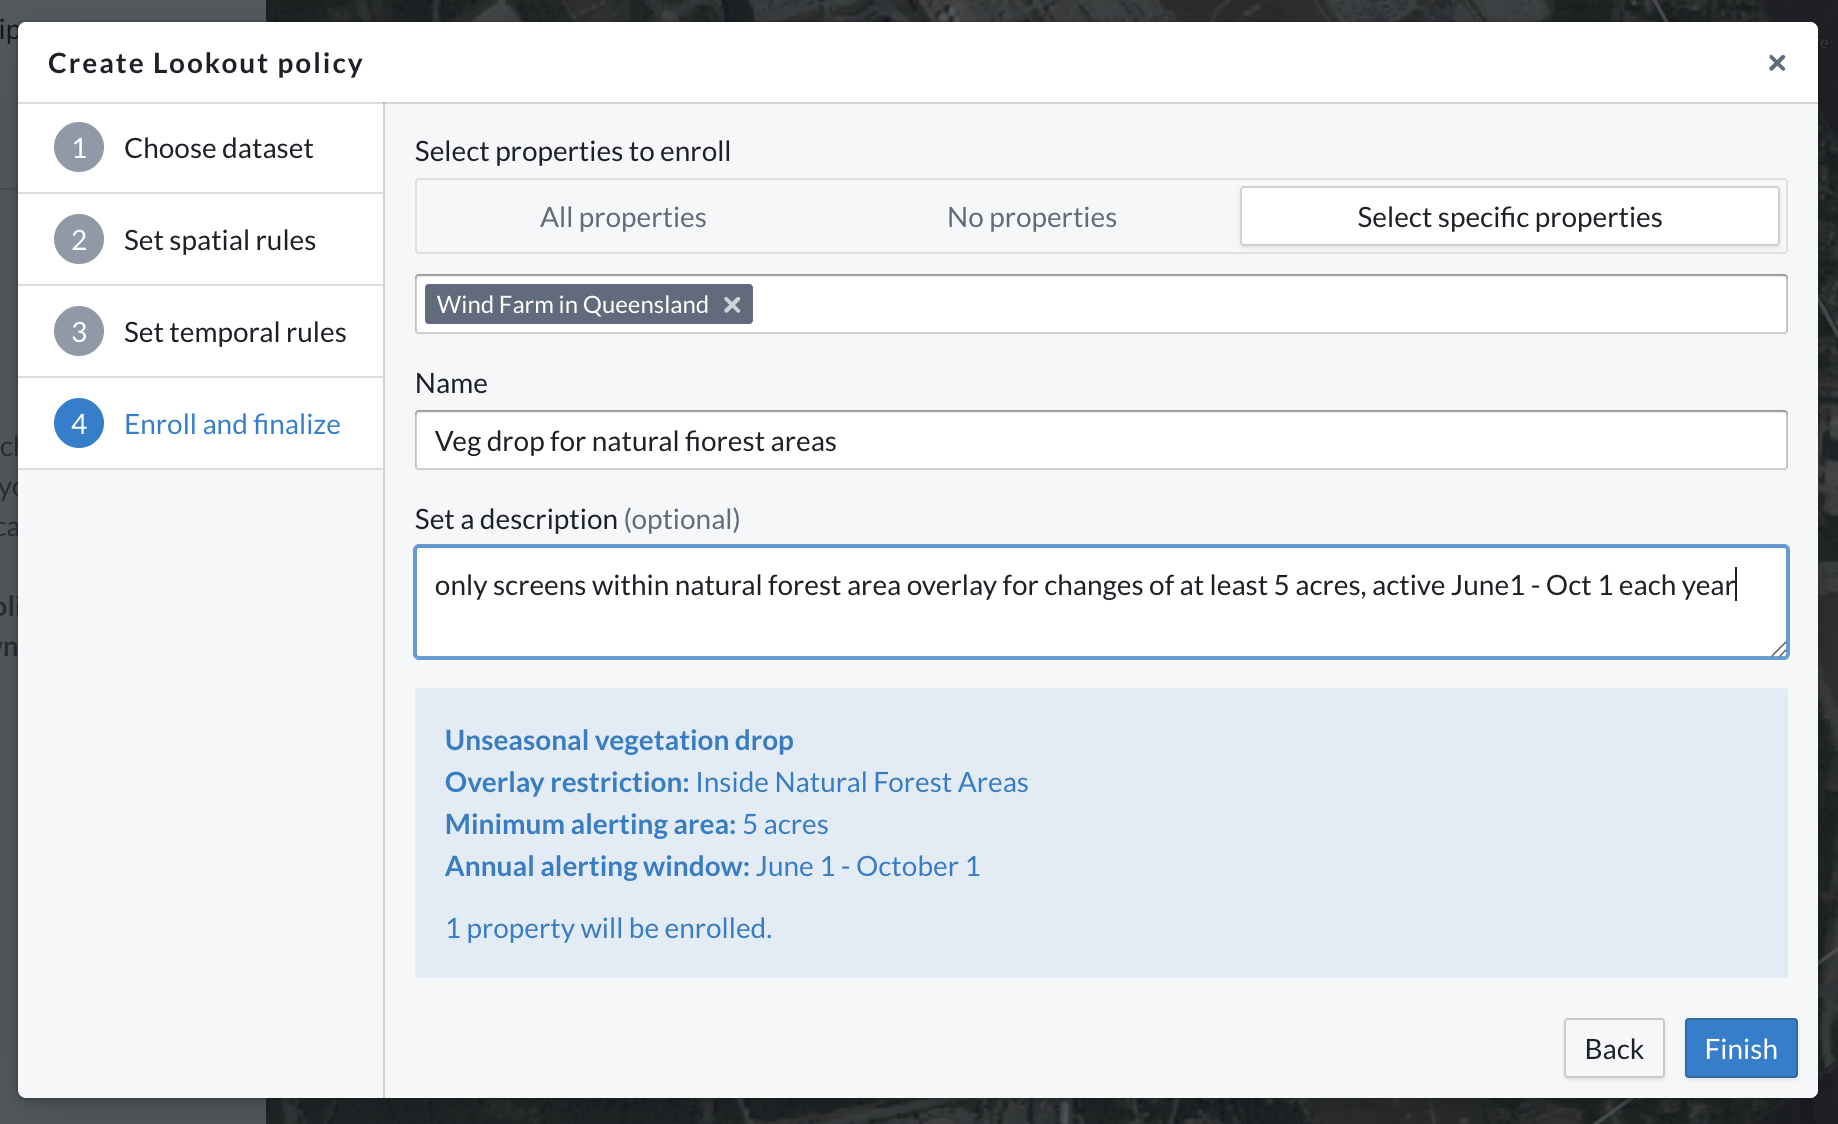Switch to Select specific properties
Screen dimensions: 1838x1124
click(x=1509, y=217)
